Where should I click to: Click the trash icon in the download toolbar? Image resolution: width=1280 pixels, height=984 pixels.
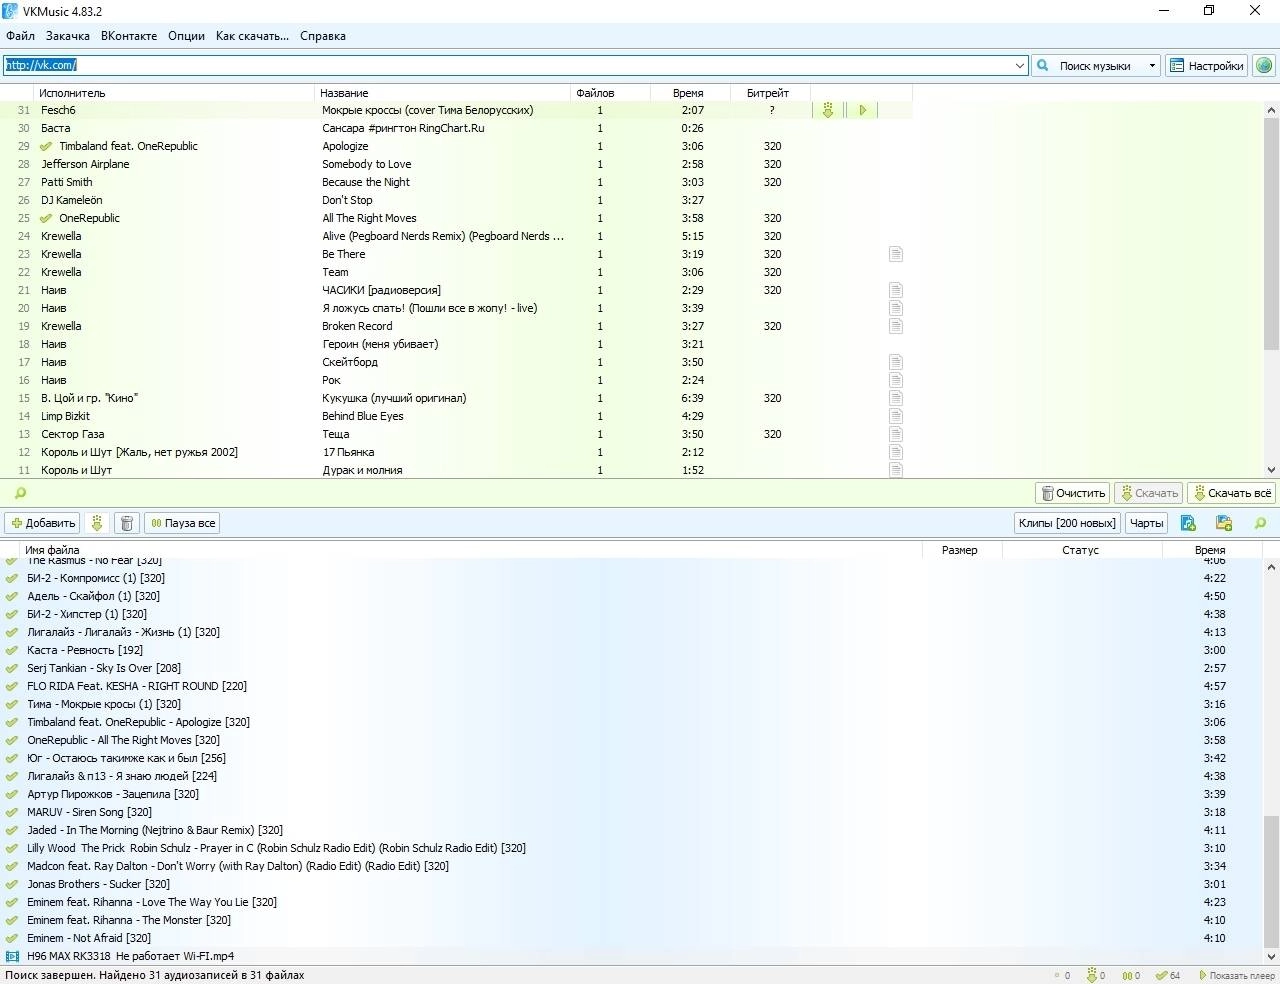(x=126, y=523)
